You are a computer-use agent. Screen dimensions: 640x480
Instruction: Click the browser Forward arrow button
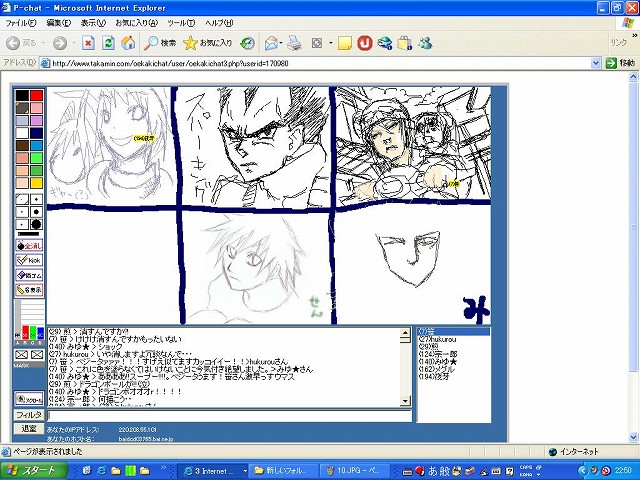[x=60, y=43]
